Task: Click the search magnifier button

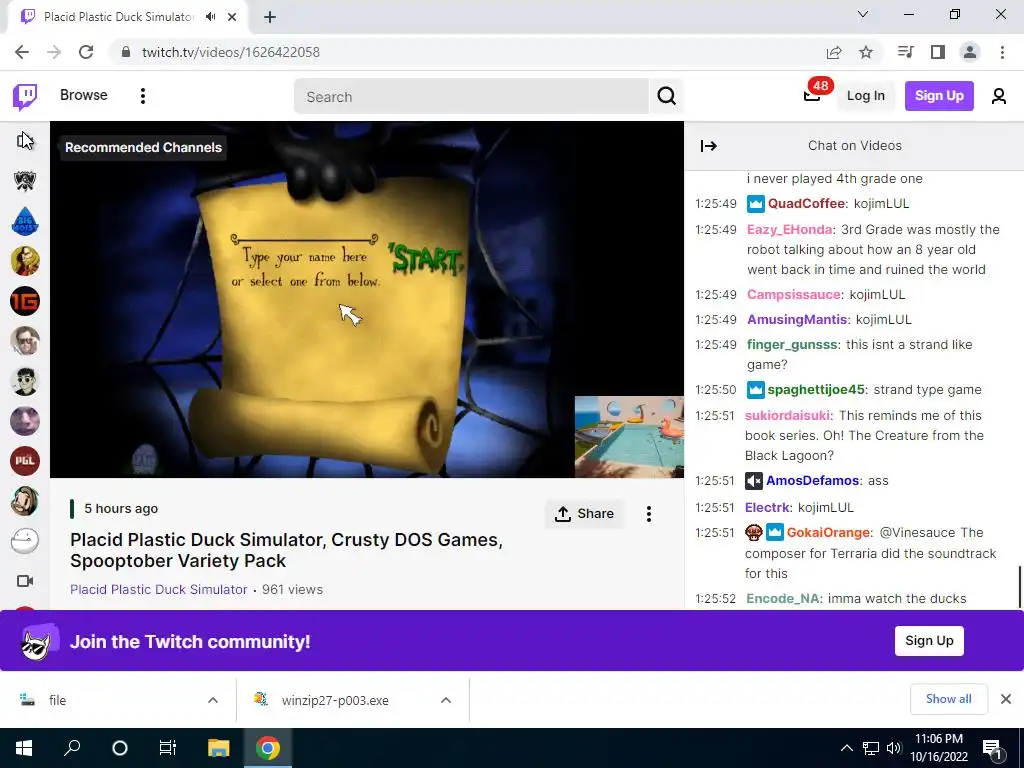Action: pos(666,96)
